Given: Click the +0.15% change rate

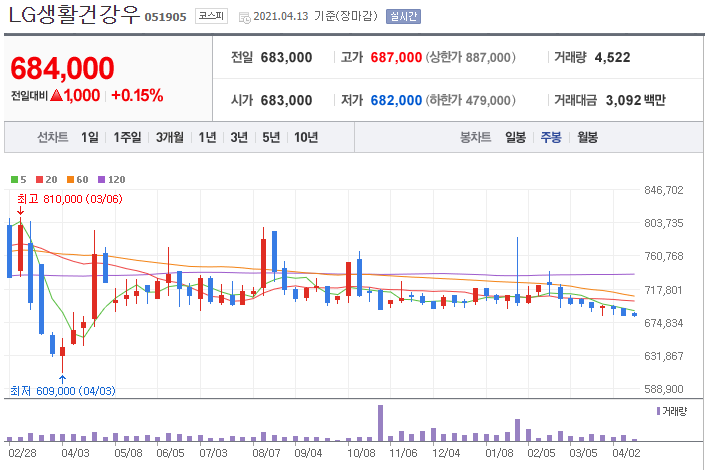Looking at the screenshot, I should pyautogui.click(x=137, y=95).
